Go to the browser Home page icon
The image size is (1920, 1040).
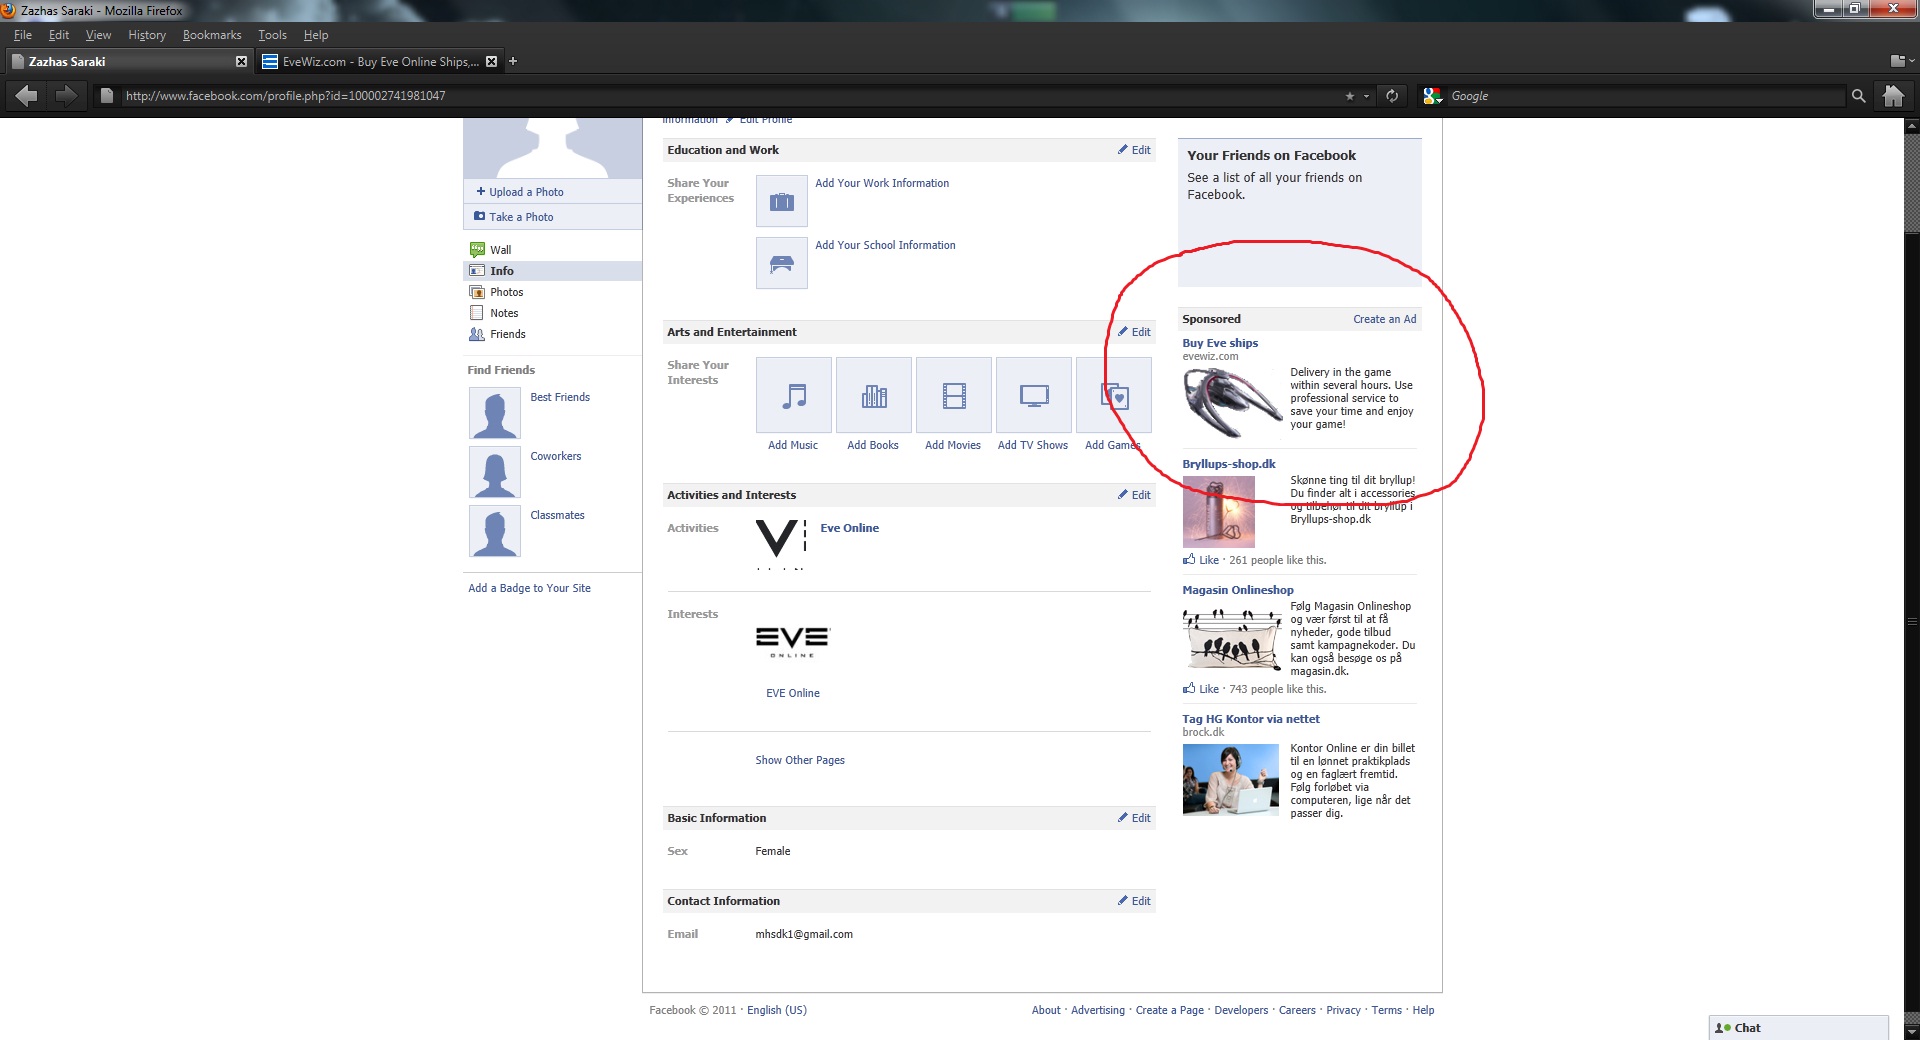[x=1893, y=96]
